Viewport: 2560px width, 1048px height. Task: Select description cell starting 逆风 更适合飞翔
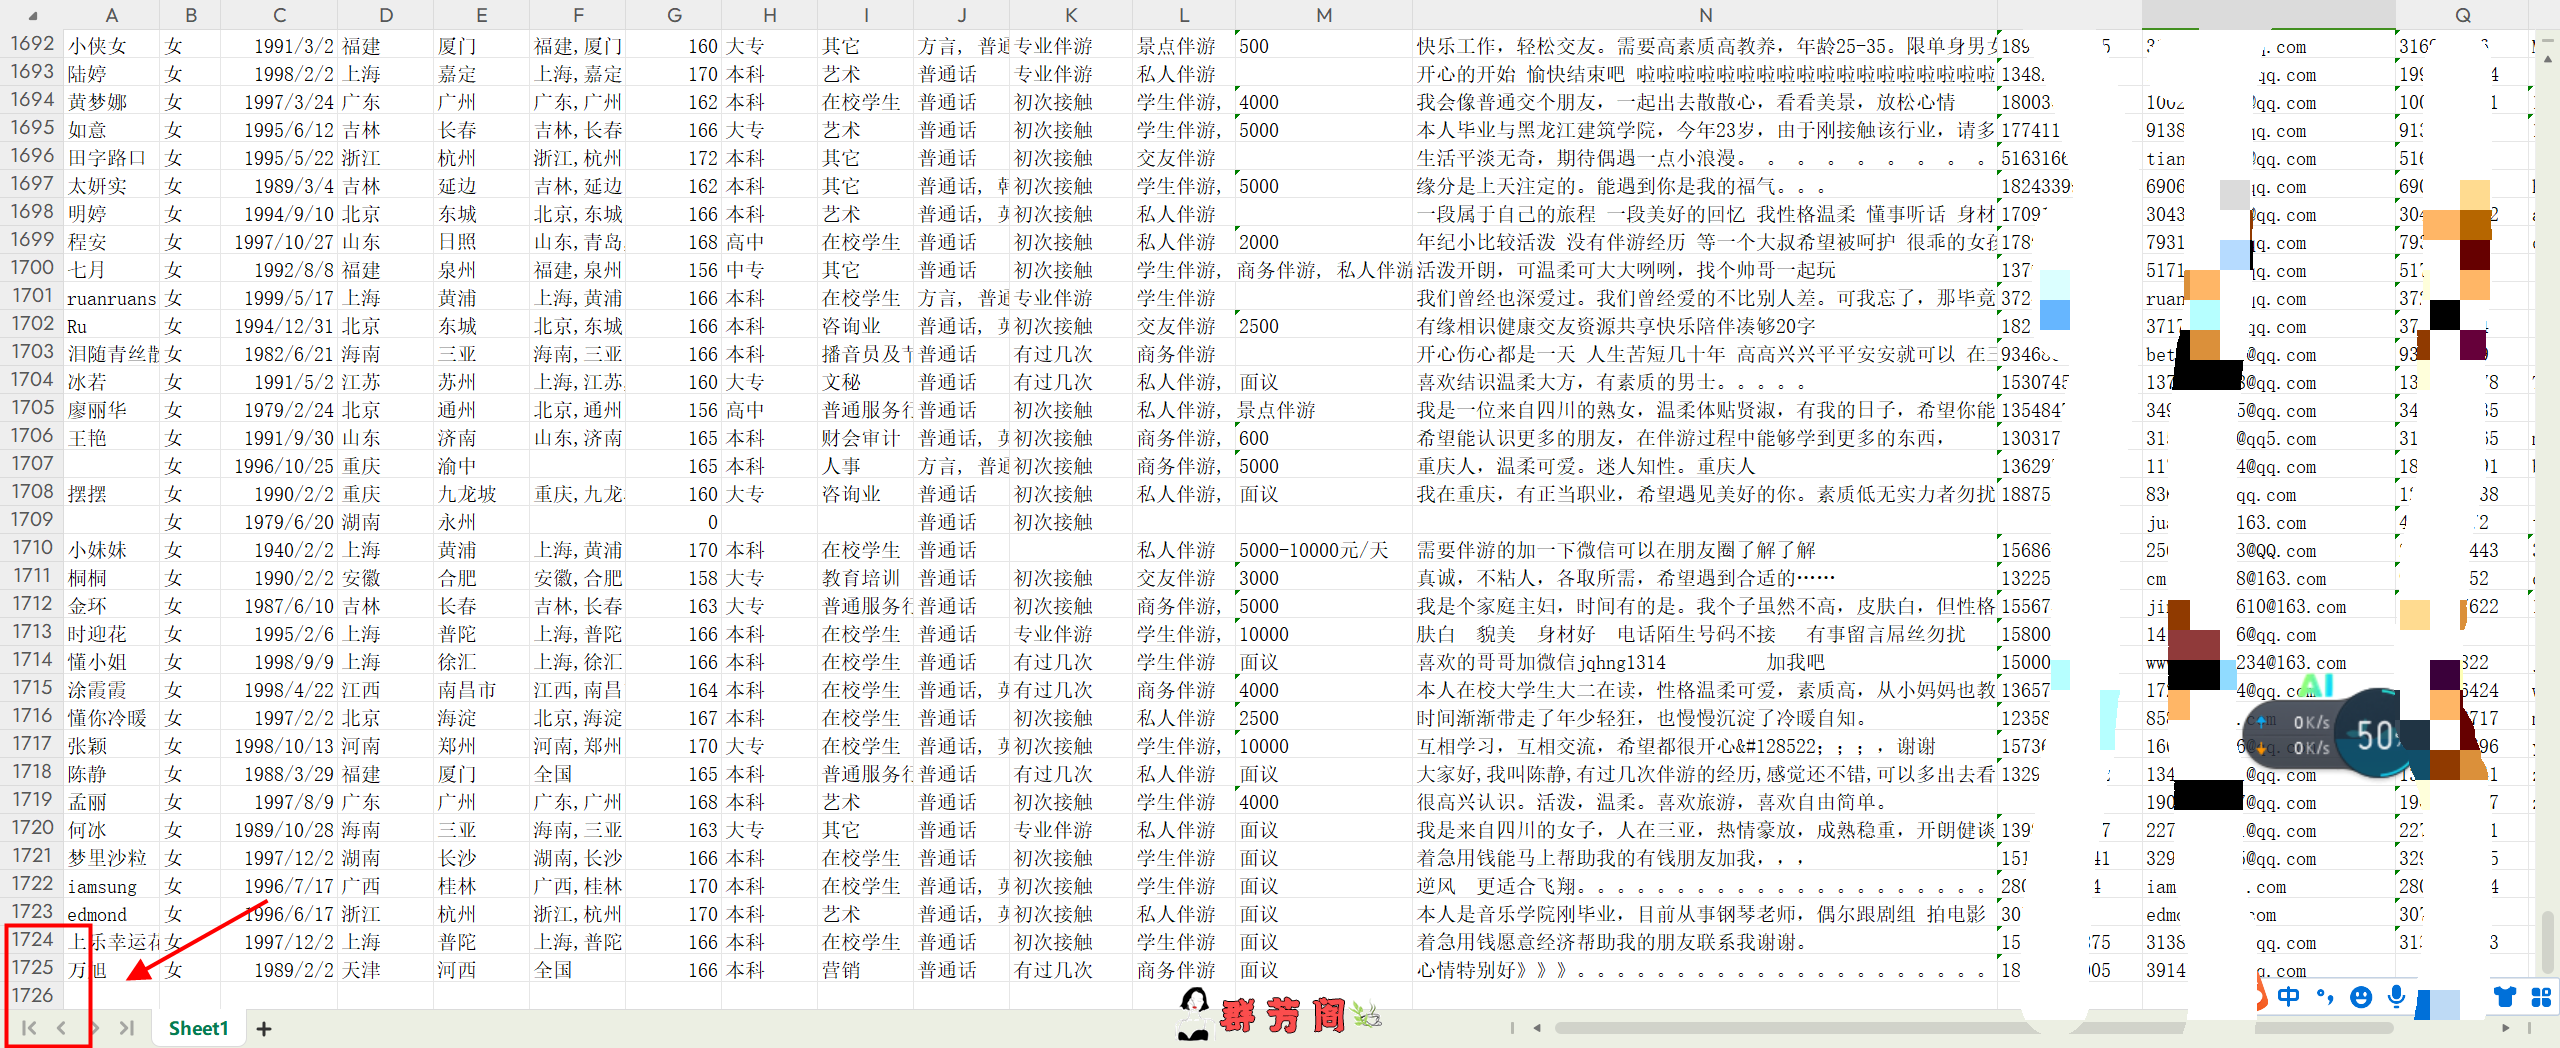coord(1705,886)
